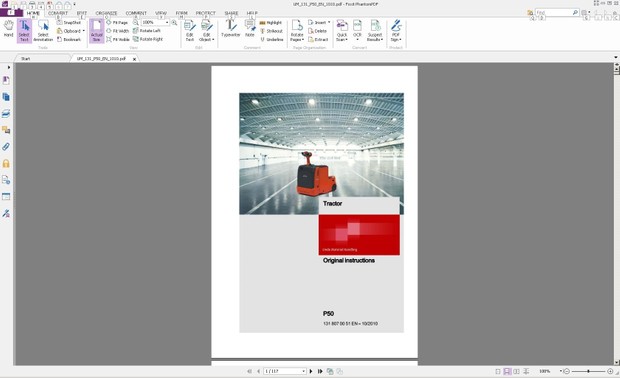Enable continuous facing view mode
The height and width of the screenshot is (378, 620).
526,371
